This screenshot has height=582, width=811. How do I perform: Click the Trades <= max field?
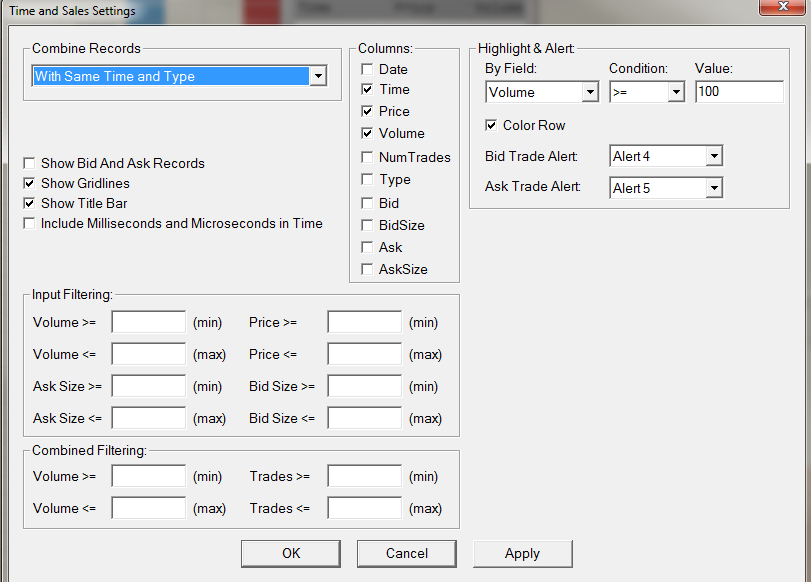point(365,508)
